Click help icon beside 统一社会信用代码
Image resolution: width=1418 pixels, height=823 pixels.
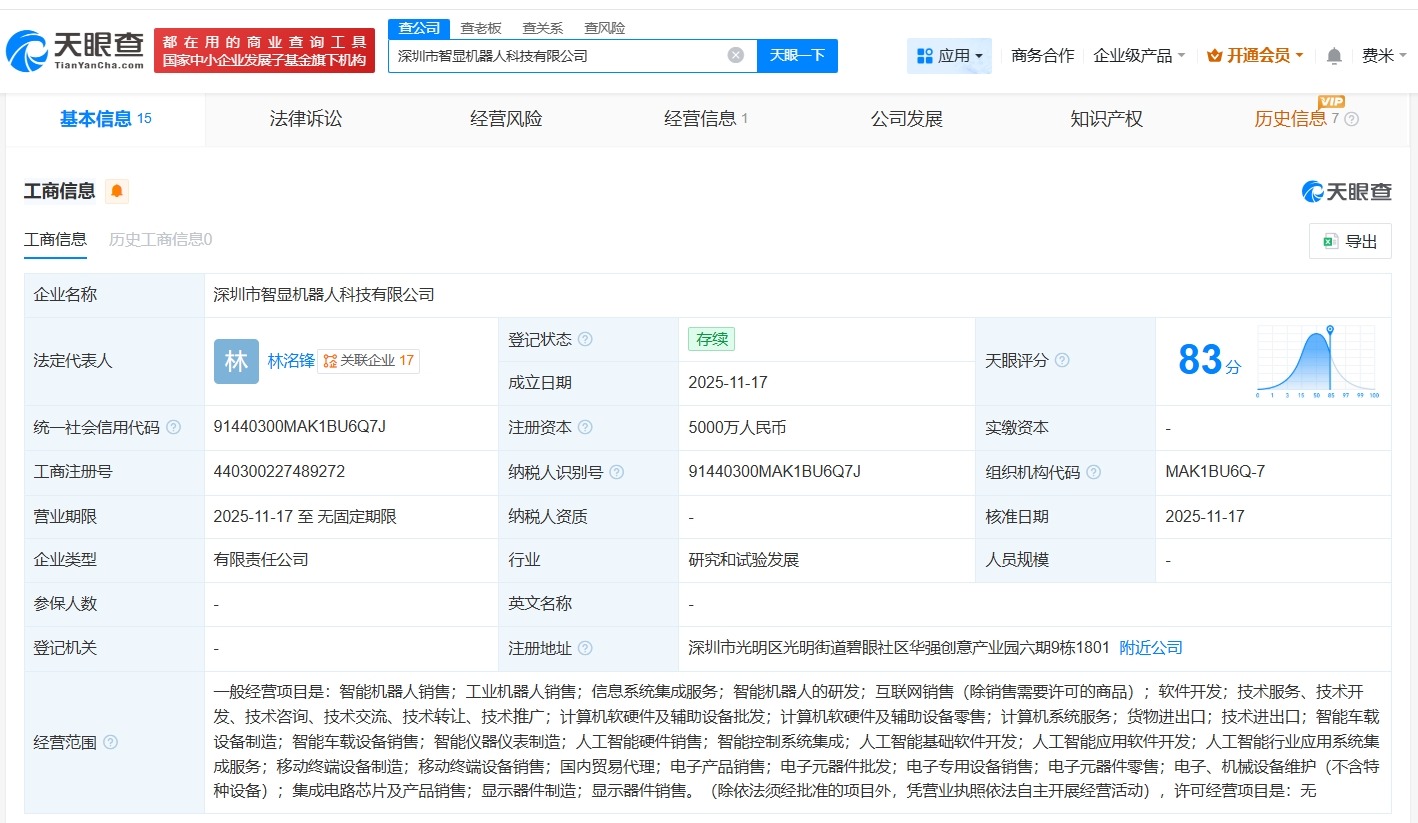[174, 427]
